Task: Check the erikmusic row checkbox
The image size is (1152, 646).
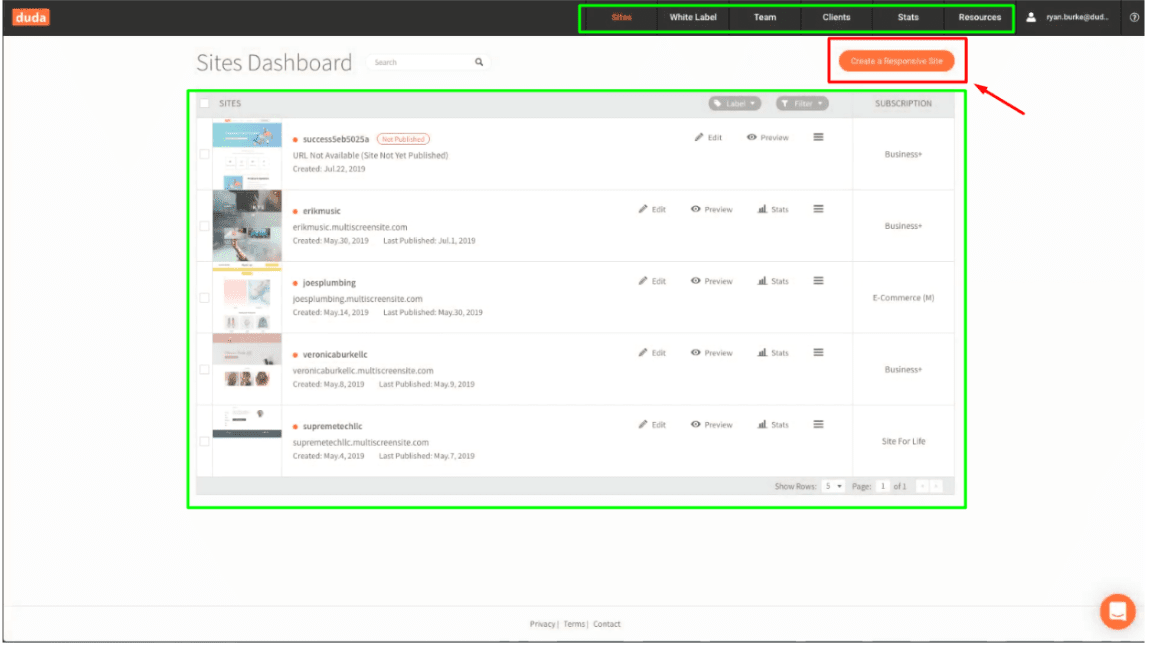Action: pos(206,227)
